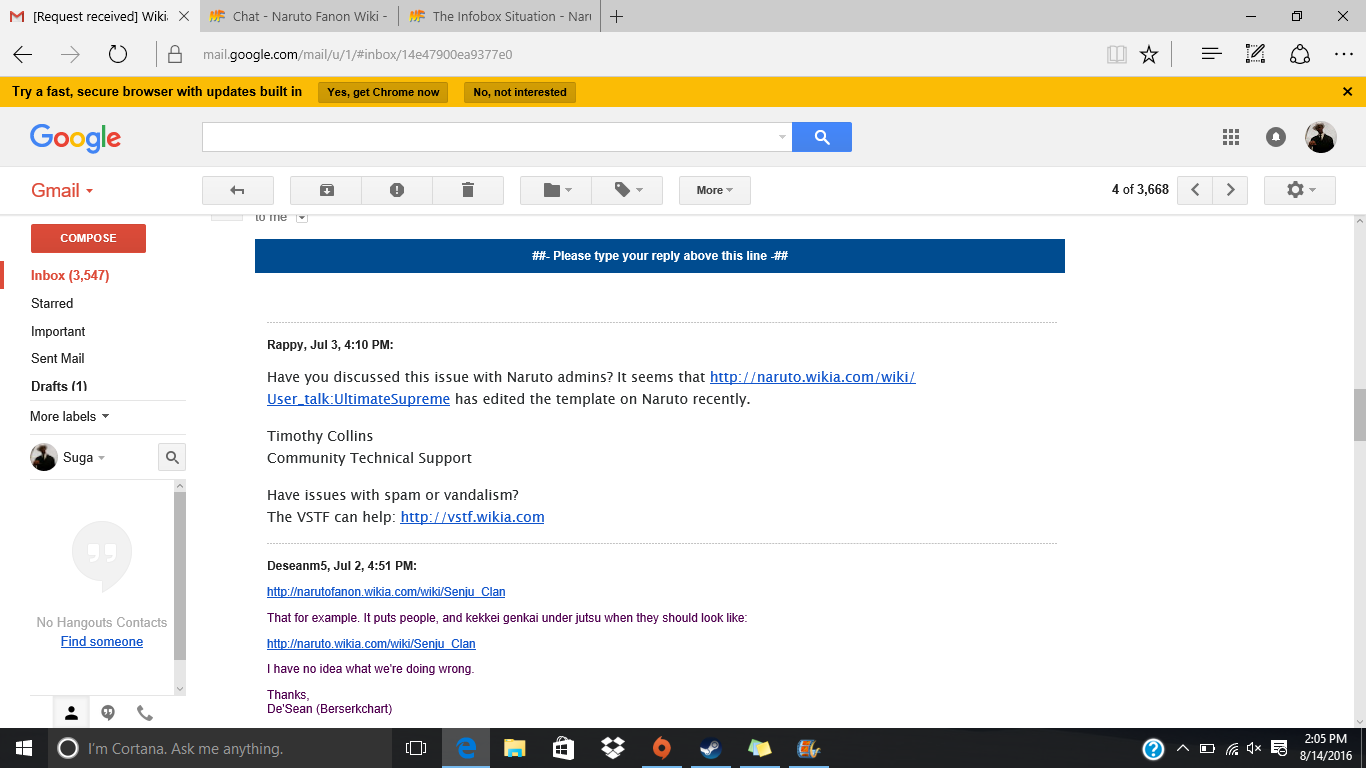The height and width of the screenshot is (768, 1366).
Task: Click No, not interested button
Action: [x=520, y=92]
